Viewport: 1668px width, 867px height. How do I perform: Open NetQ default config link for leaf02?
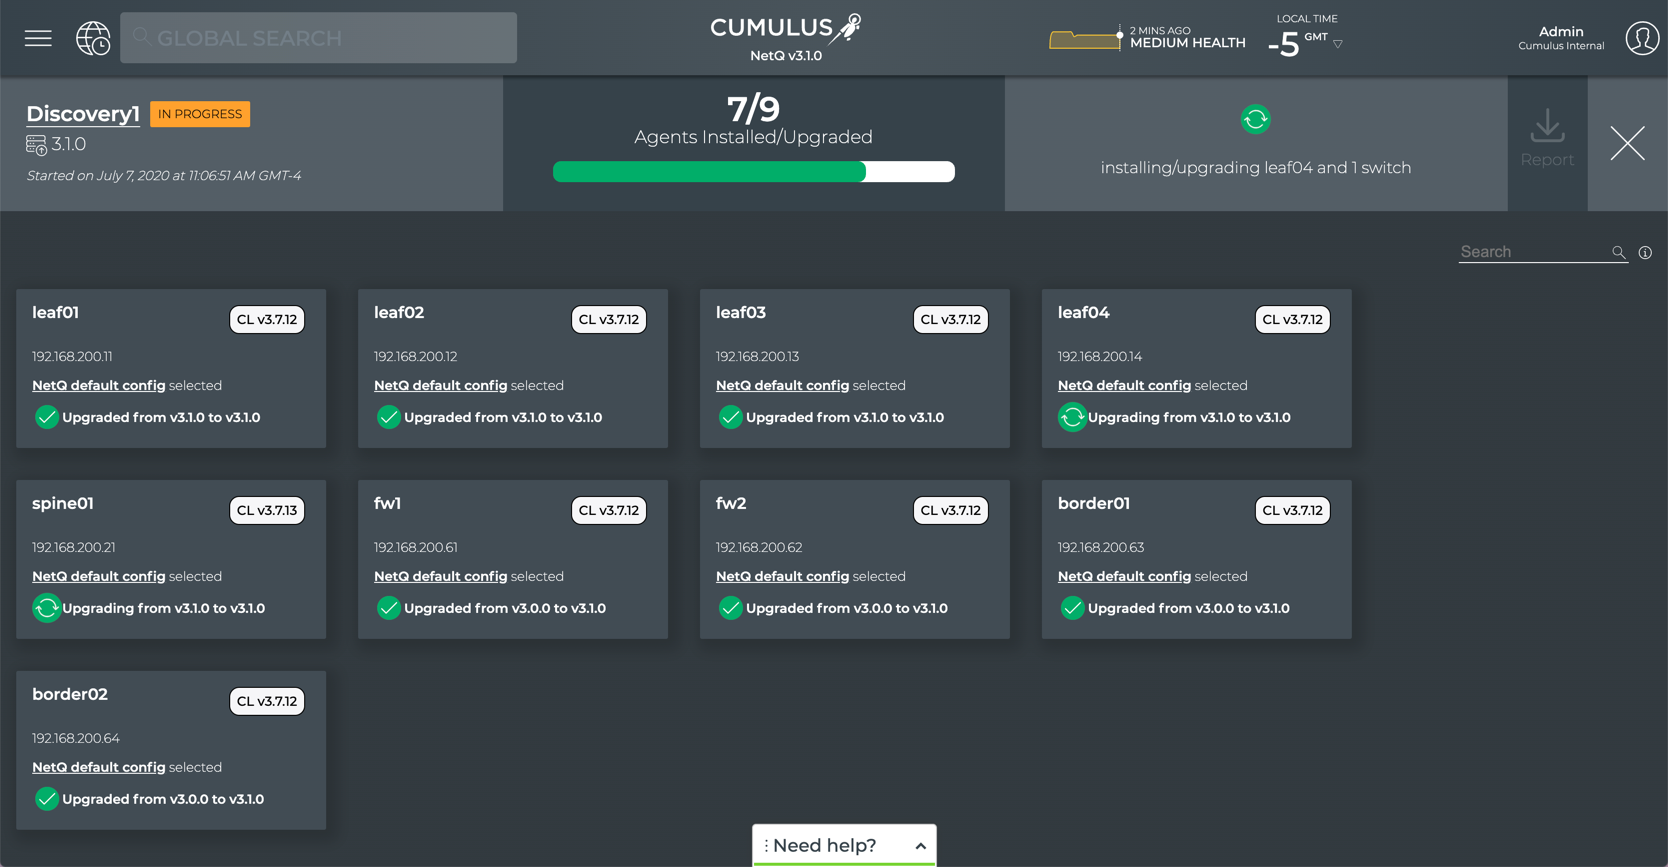click(x=440, y=386)
